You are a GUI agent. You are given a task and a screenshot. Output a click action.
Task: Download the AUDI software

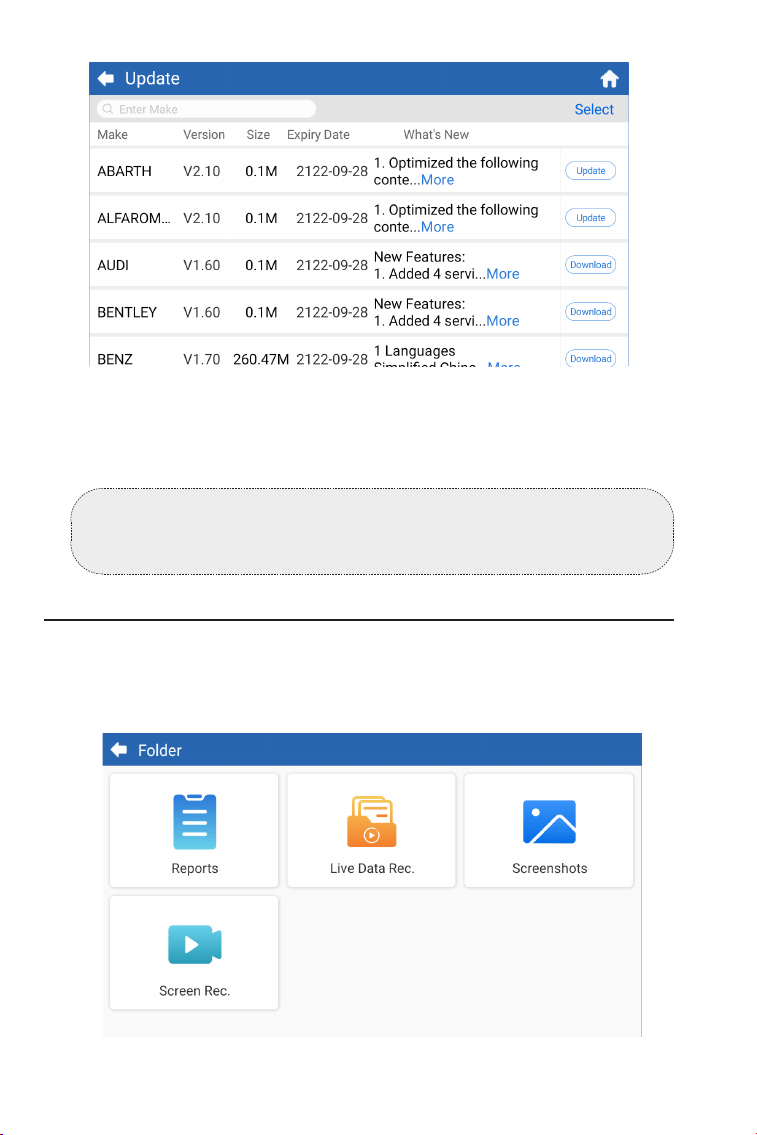[x=591, y=265]
